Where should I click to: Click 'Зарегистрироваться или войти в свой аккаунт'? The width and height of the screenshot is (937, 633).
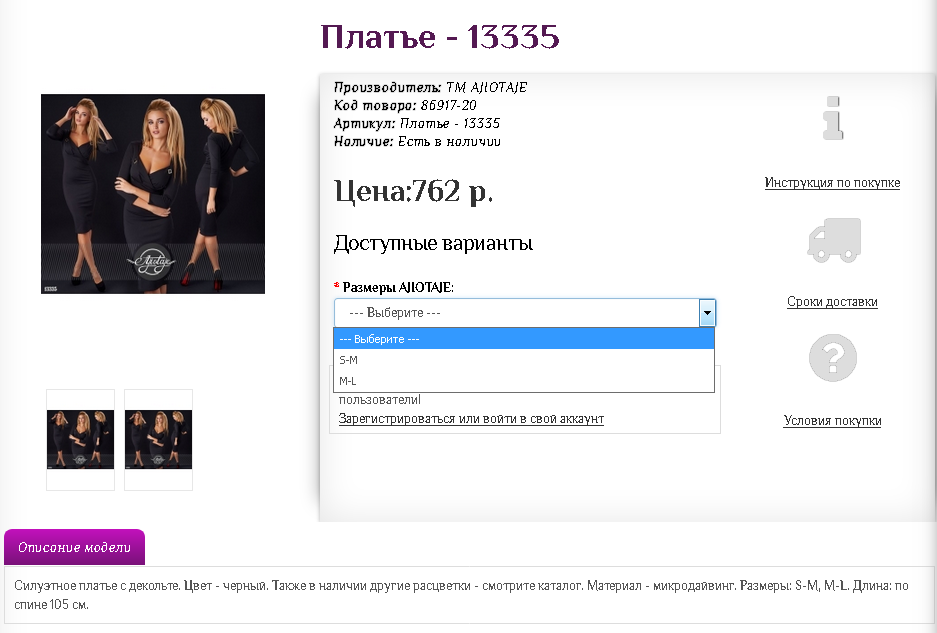[x=471, y=419]
